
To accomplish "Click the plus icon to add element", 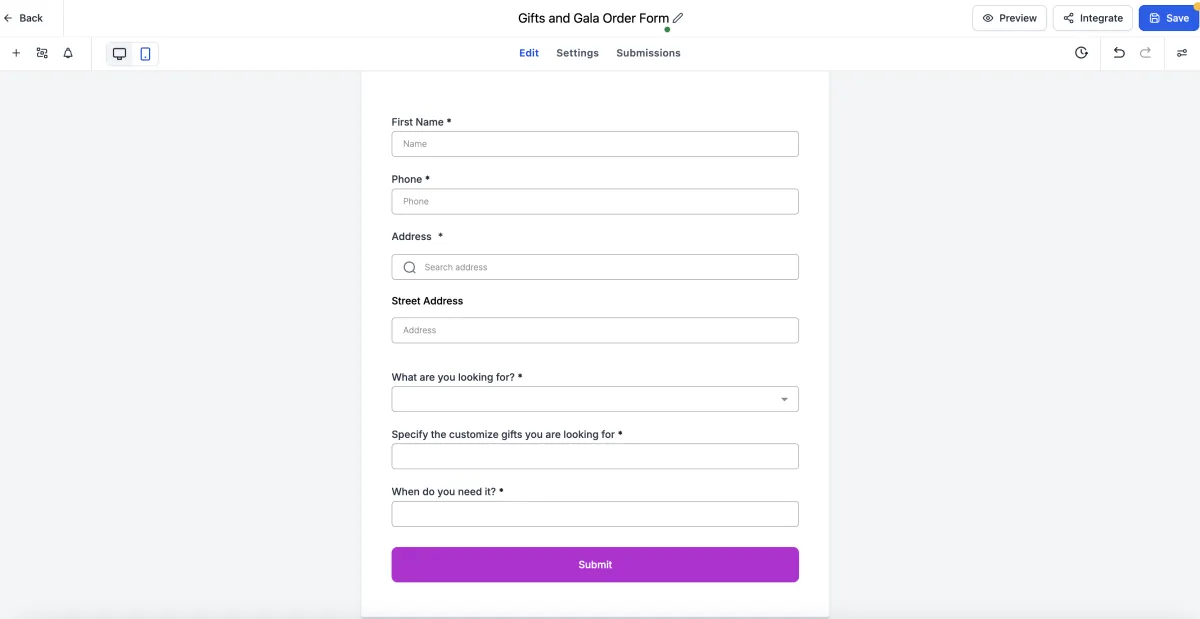I will coord(16,53).
